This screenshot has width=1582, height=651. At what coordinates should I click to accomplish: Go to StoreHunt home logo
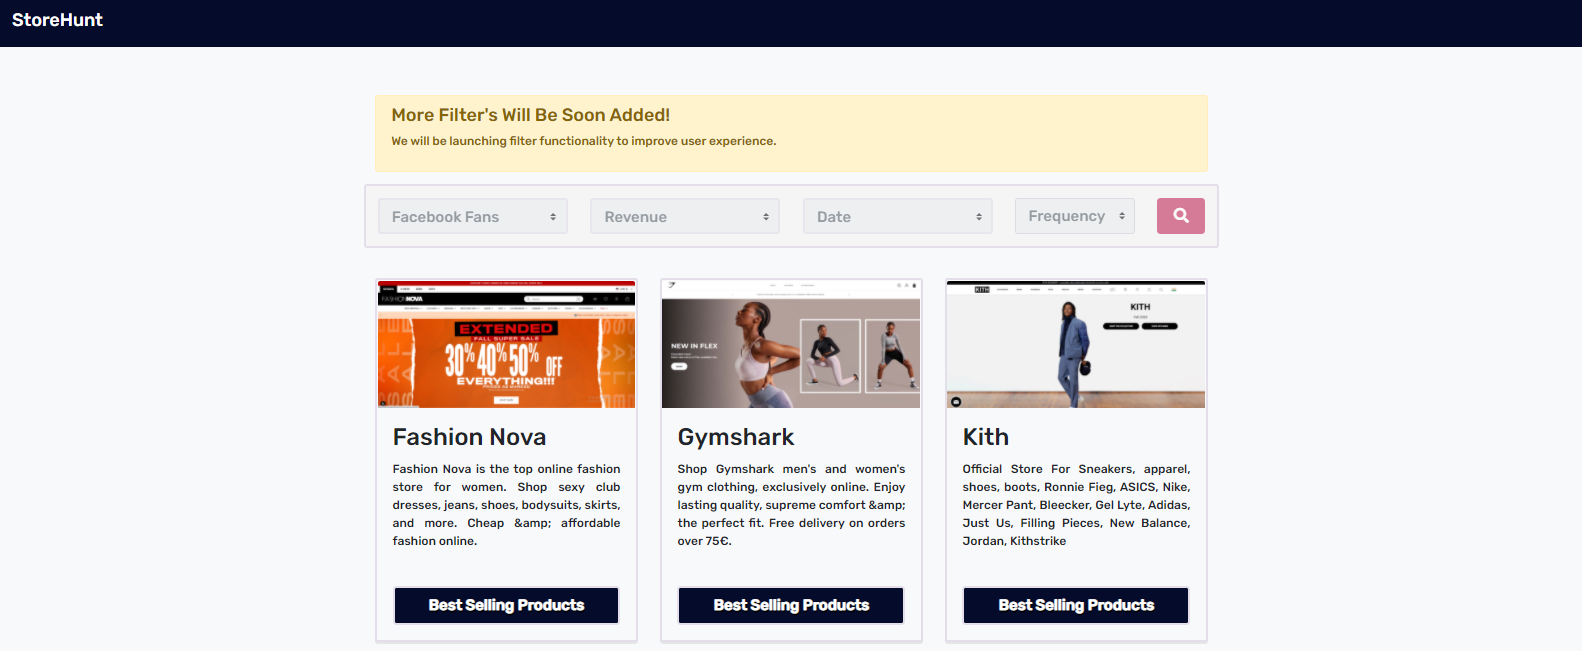(x=57, y=20)
